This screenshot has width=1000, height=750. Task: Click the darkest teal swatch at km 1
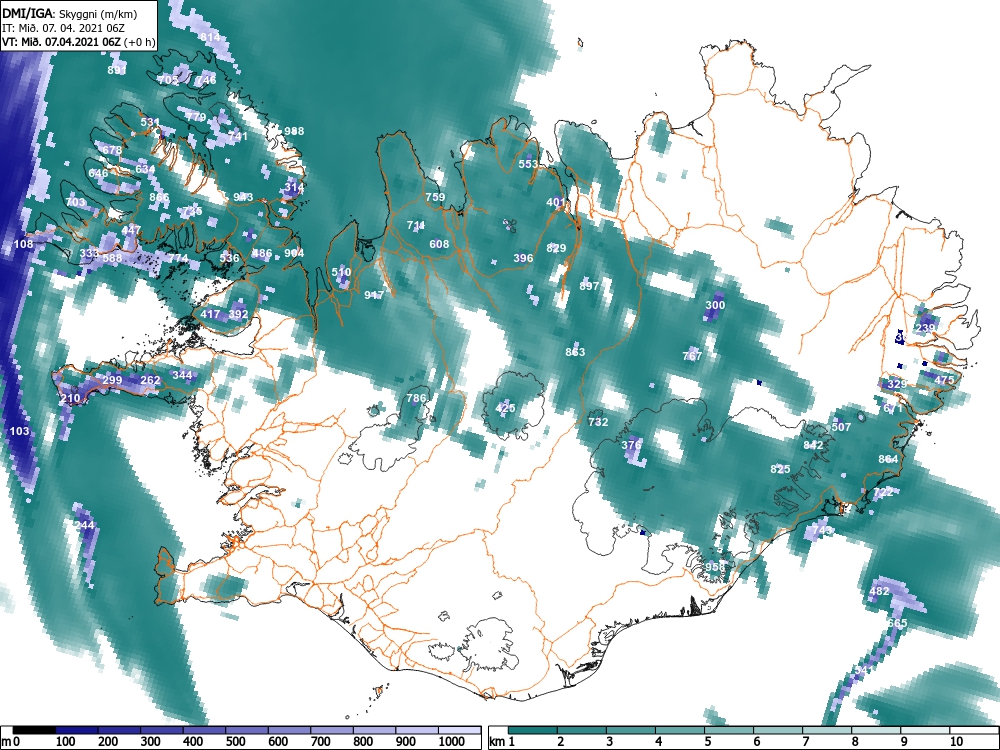pyautogui.click(x=533, y=730)
